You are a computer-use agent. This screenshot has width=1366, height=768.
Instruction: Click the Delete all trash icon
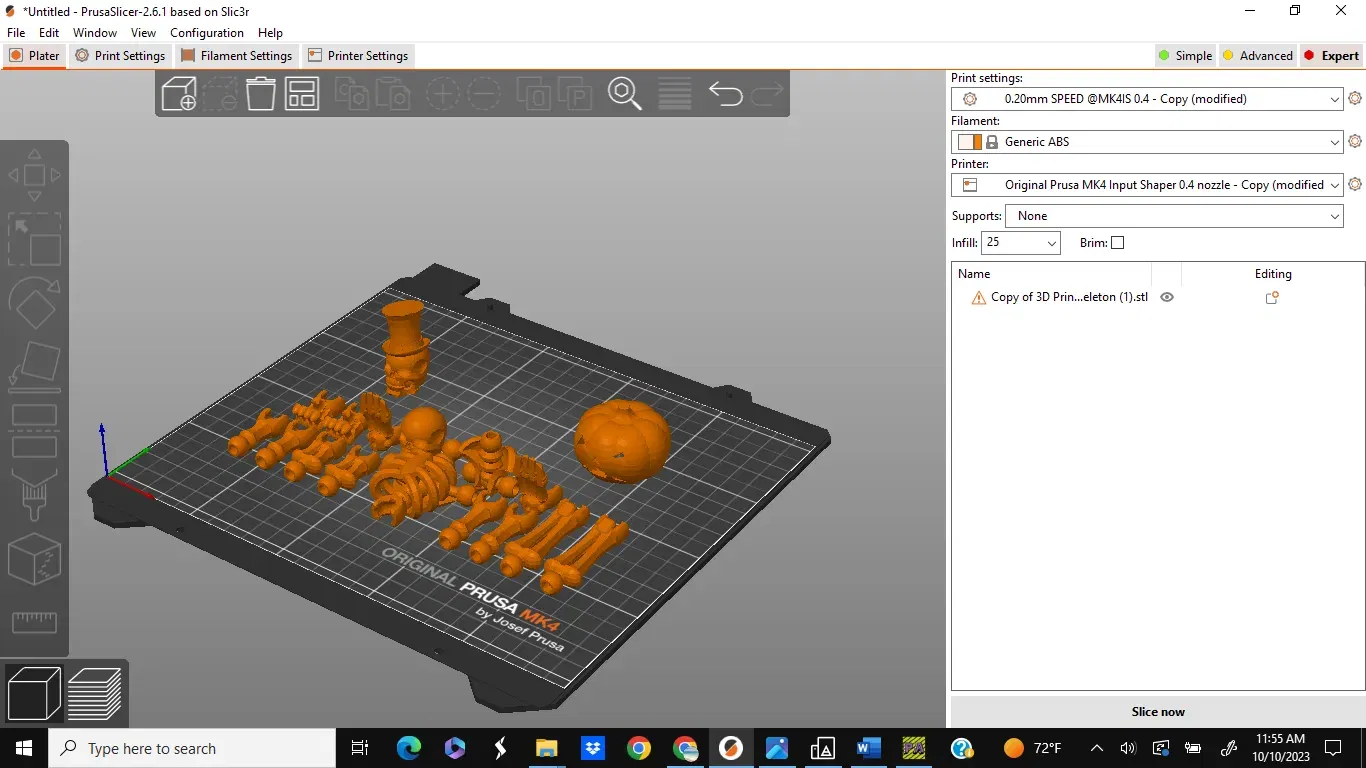click(x=260, y=94)
